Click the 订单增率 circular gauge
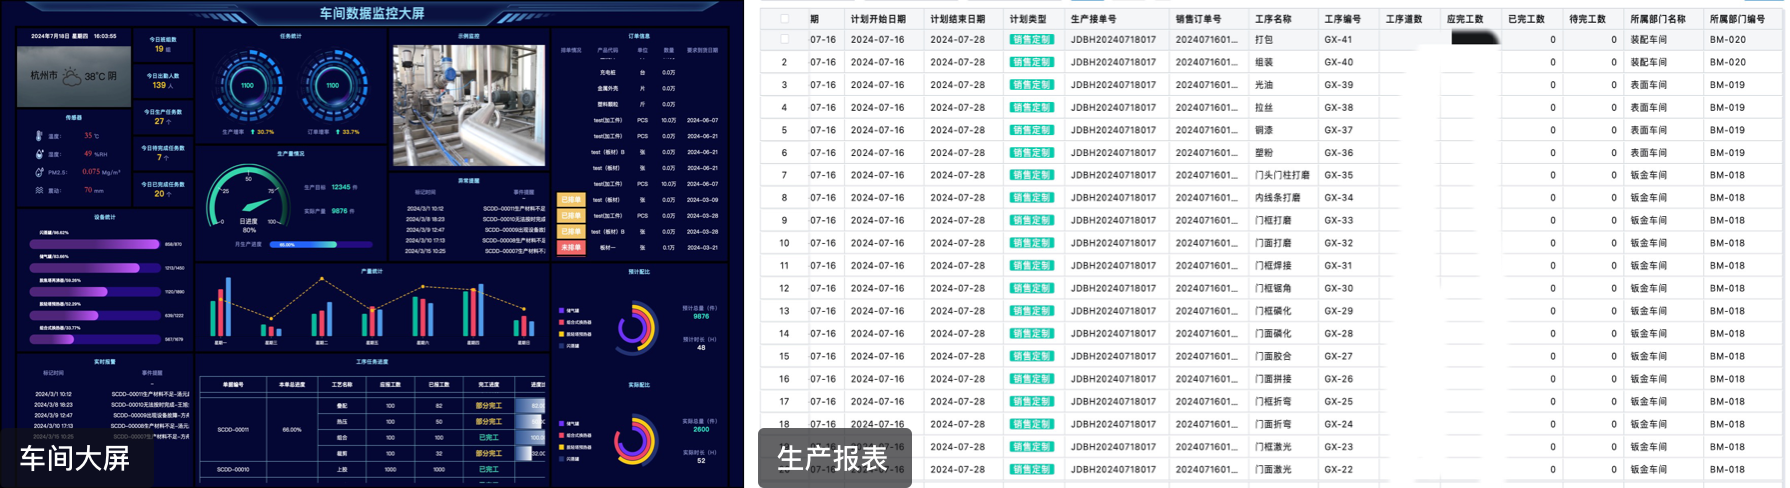The height and width of the screenshot is (488, 1790). [x=333, y=85]
